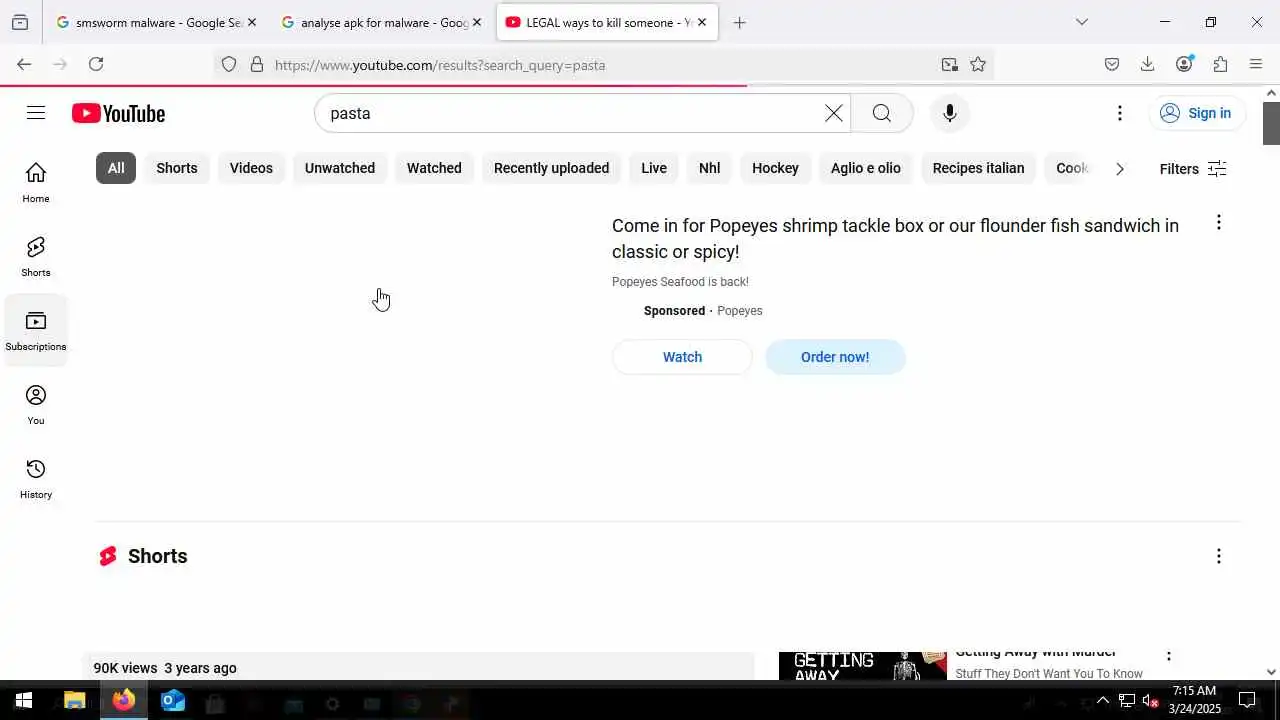The width and height of the screenshot is (1280, 720).
Task: Close the smsworm malware tab
Action: [x=252, y=22]
